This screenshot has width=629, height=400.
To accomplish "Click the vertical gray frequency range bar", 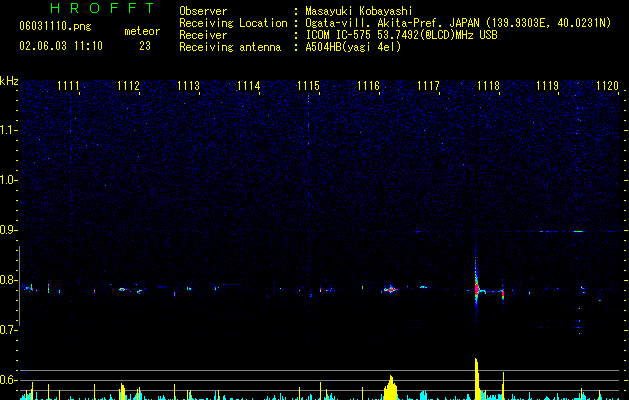I will tap(19, 286).
